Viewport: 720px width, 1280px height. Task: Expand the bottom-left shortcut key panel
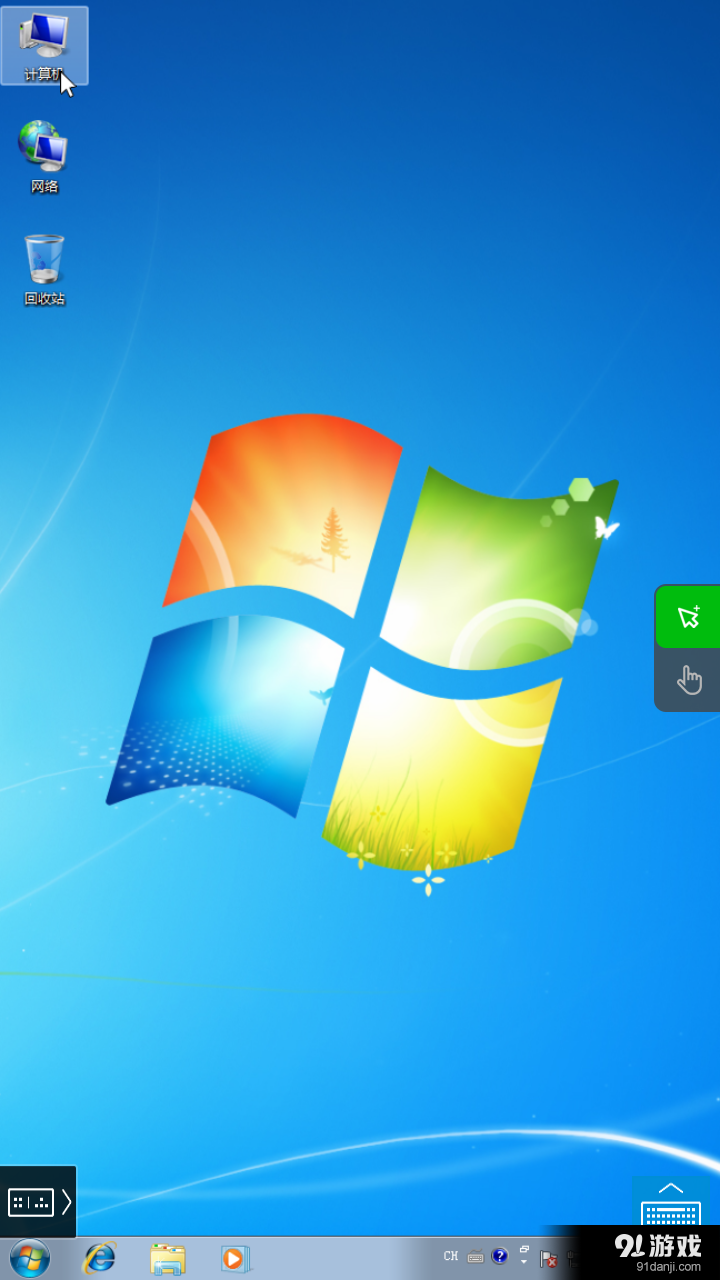coord(38,1201)
